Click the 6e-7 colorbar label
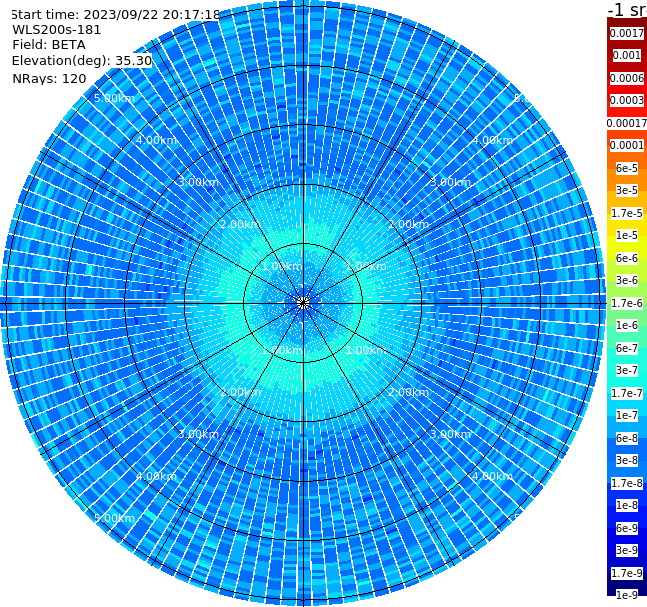This screenshot has height=607, width=647. pos(627,348)
